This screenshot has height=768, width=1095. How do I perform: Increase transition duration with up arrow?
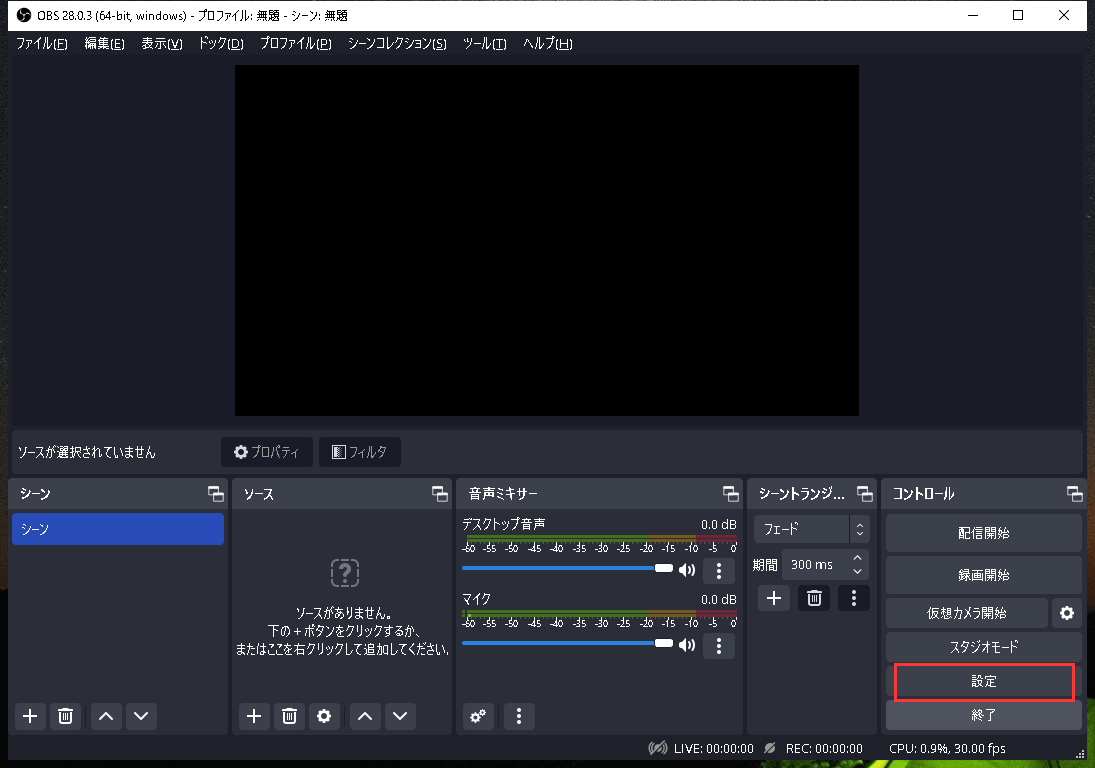point(857,558)
